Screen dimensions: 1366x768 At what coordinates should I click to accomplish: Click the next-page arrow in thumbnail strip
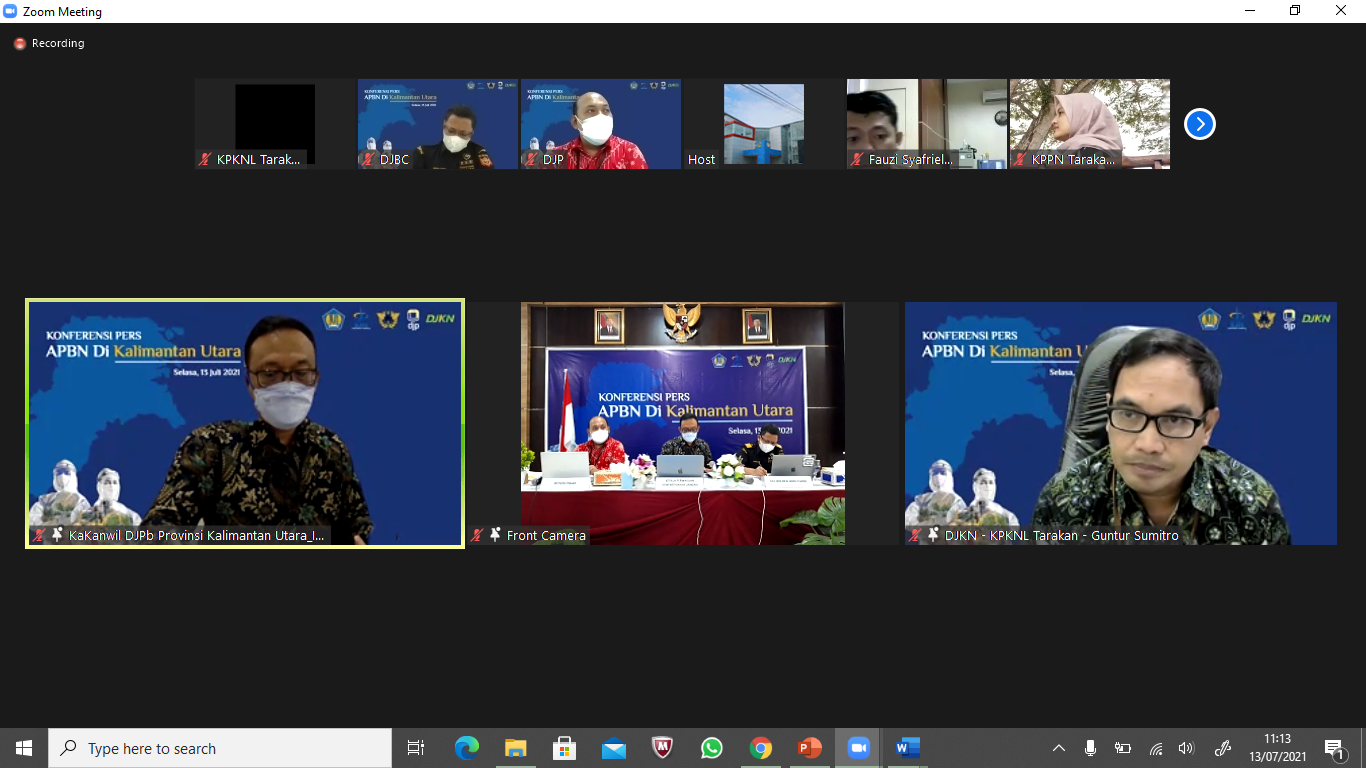1199,124
